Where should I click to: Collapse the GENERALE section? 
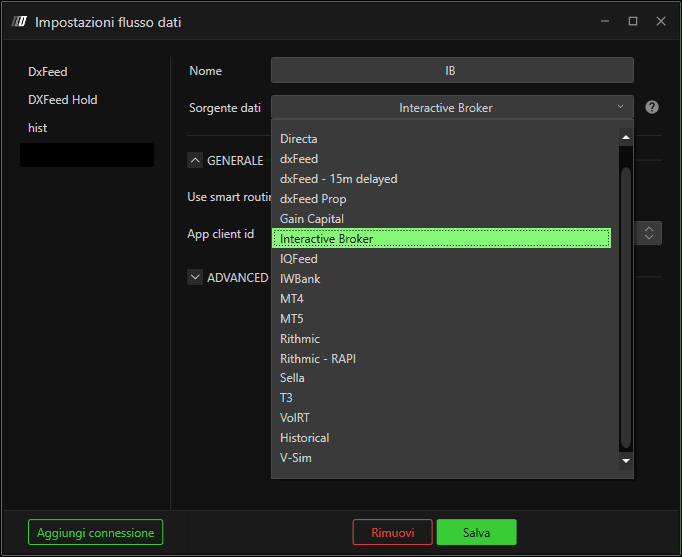[x=195, y=160]
